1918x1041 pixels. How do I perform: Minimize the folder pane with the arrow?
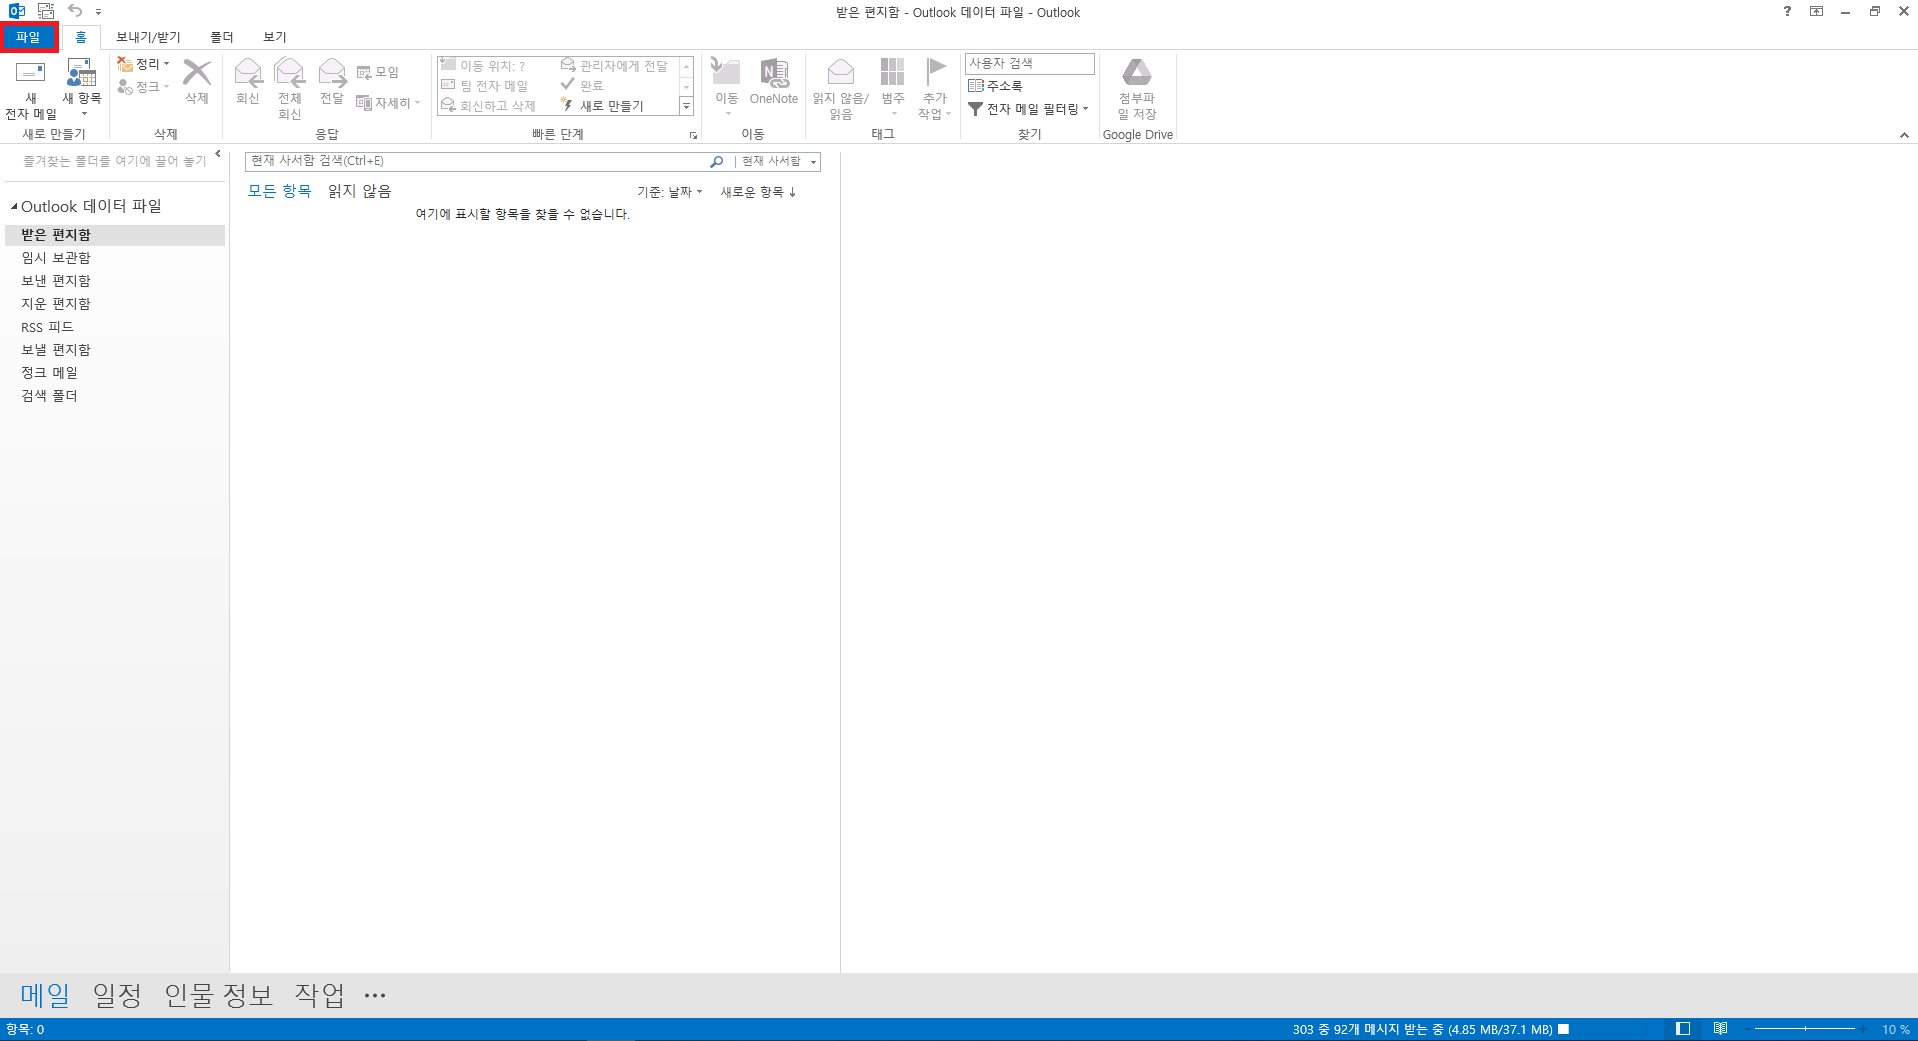pyautogui.click(x=217, y=154)
